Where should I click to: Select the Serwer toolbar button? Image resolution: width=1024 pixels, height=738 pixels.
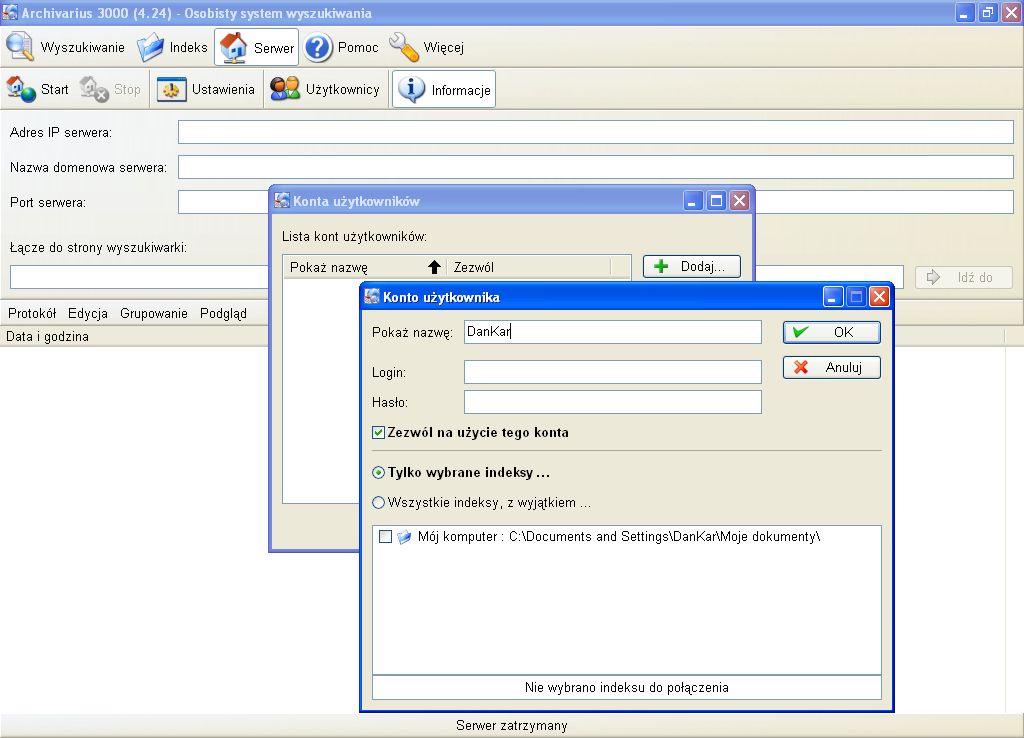pos(257,47)
